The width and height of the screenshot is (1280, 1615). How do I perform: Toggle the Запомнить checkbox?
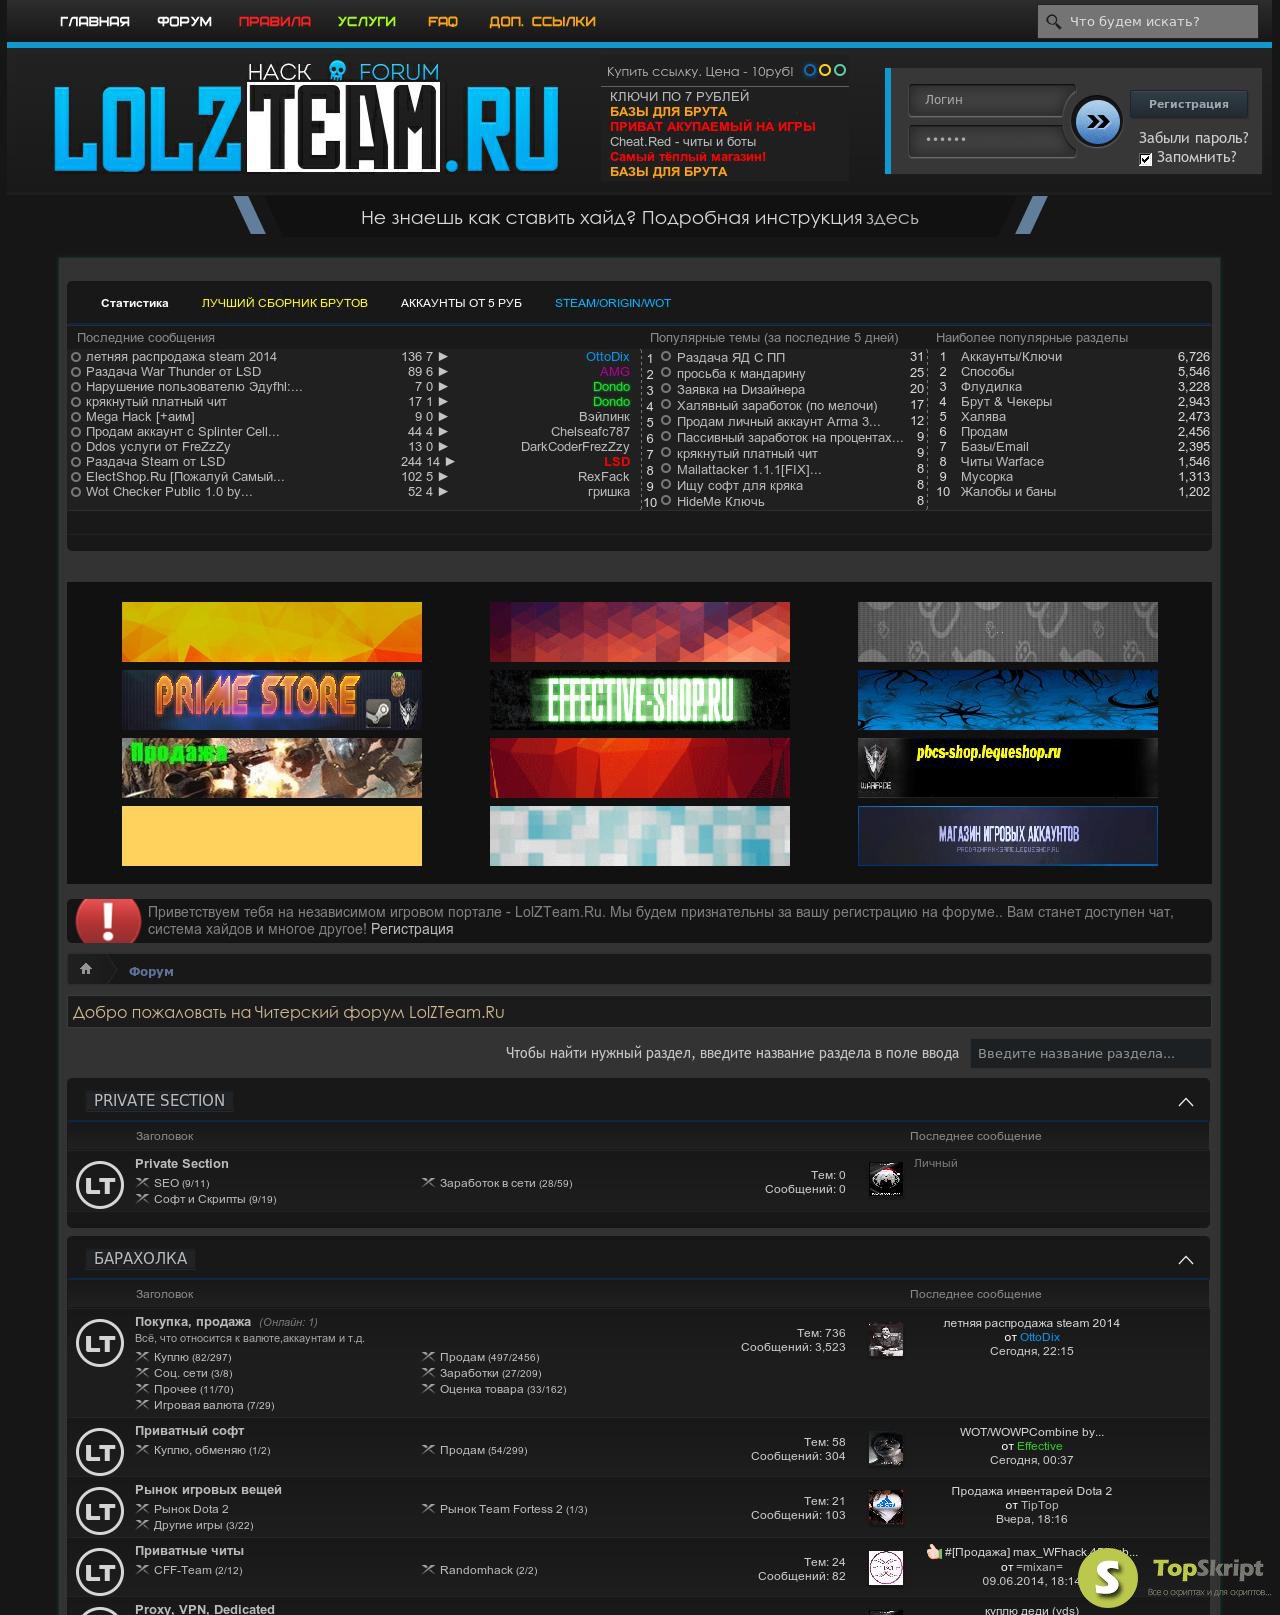[x=1146, y=159]
